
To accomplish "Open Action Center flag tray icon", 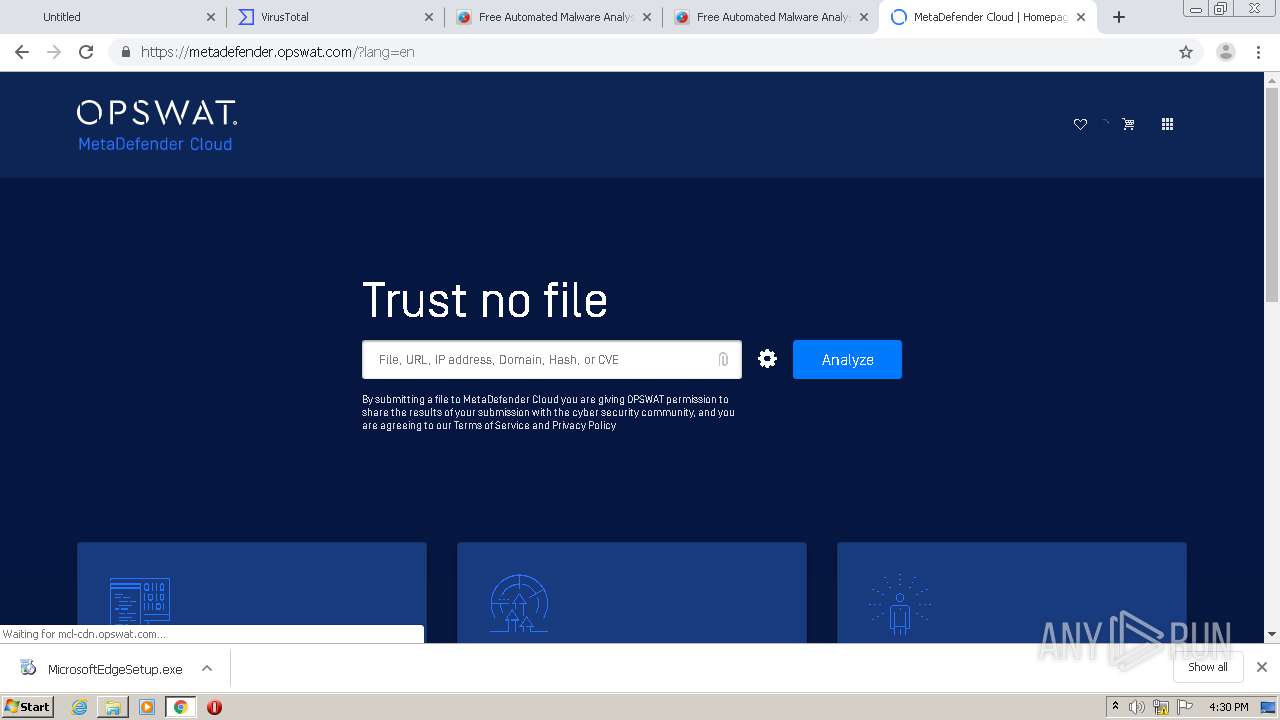I will [x=1183, y=707].
